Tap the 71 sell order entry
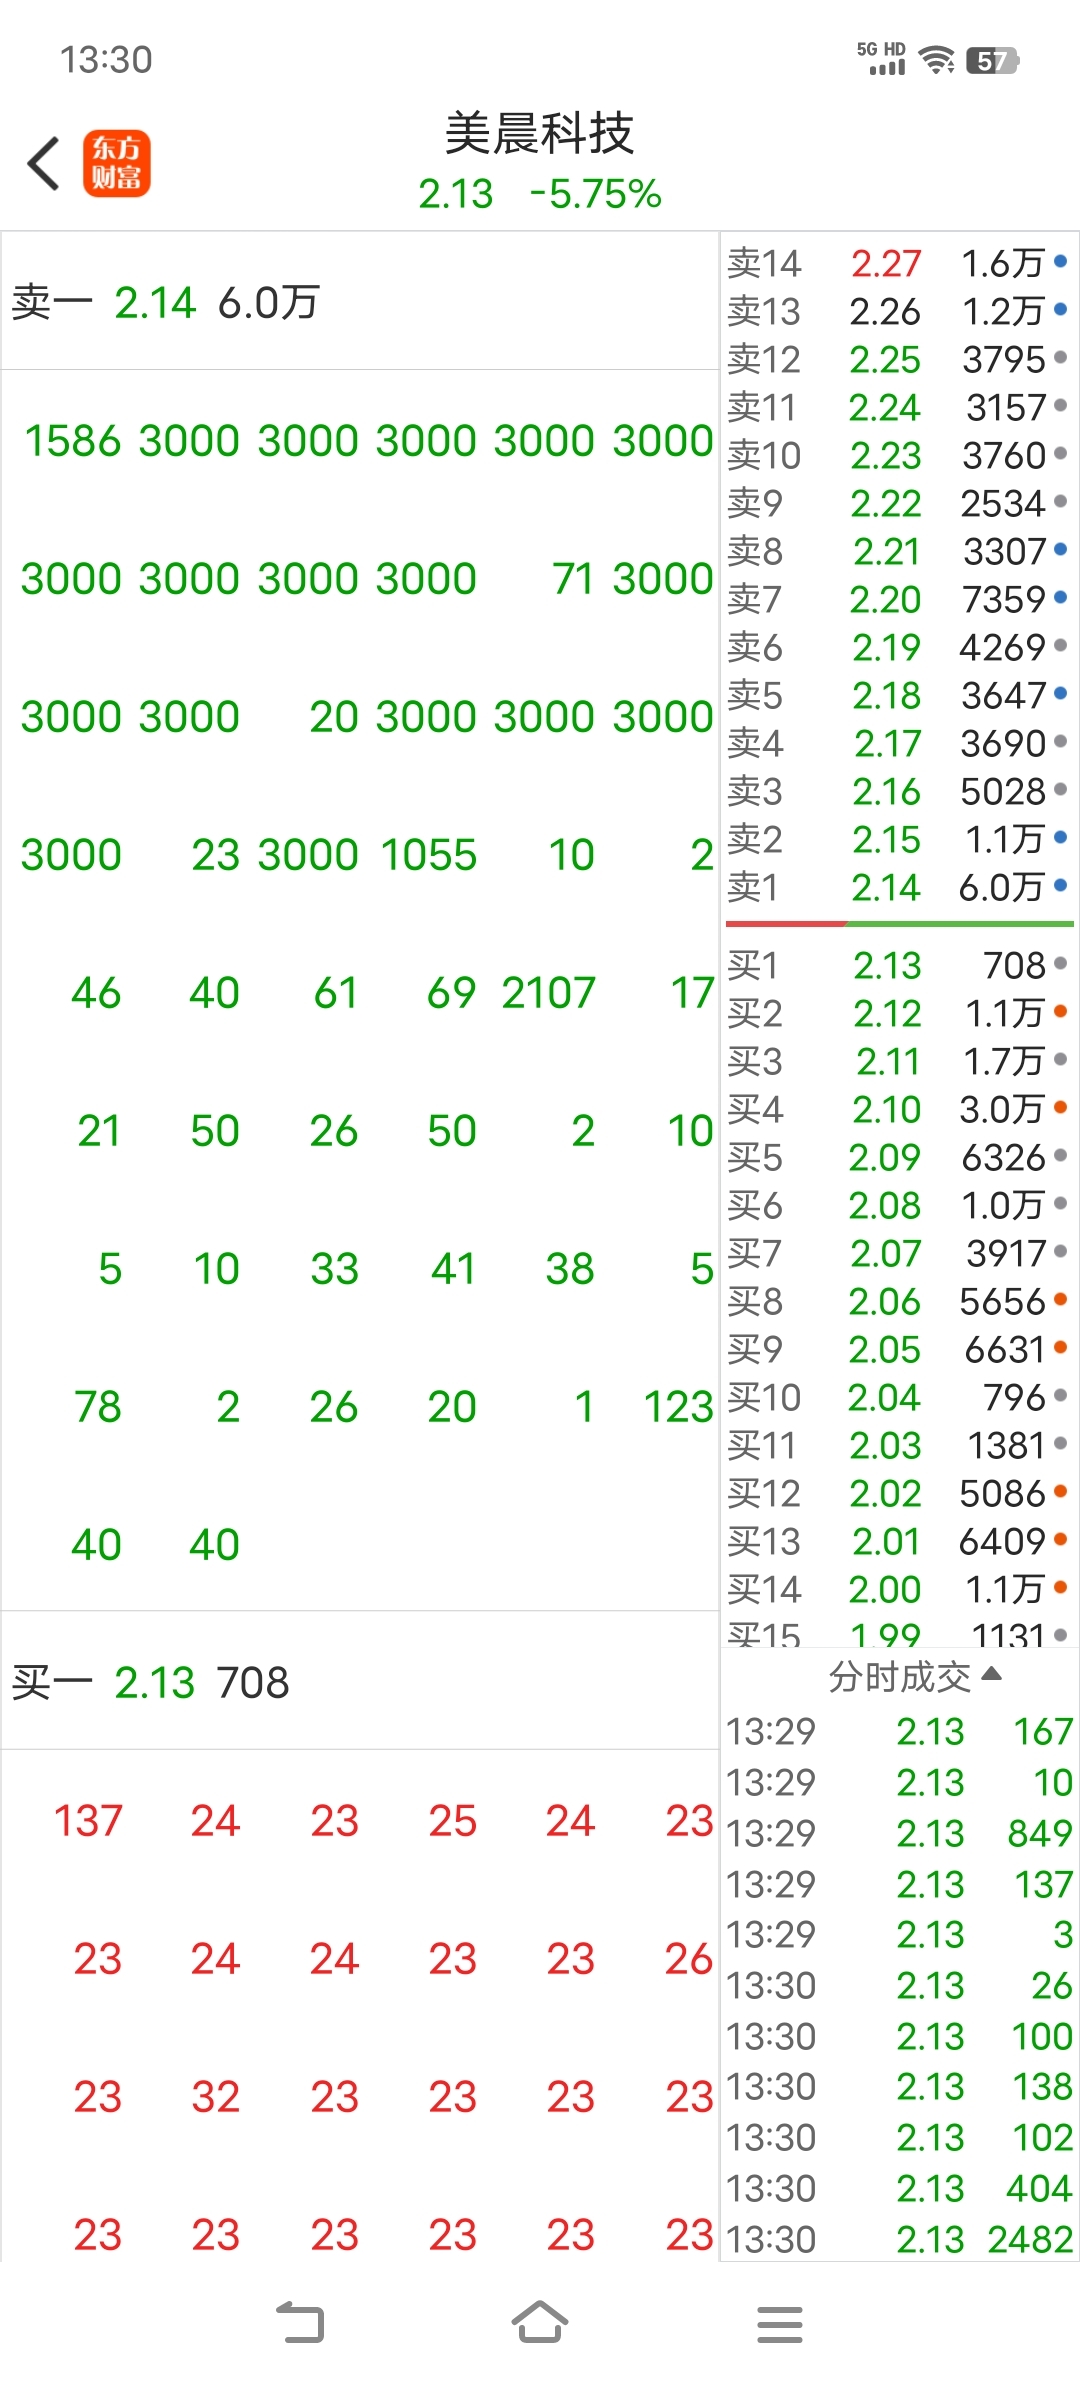The width and height of the screenshot is (1080, 2388). [x=574, y=579]
